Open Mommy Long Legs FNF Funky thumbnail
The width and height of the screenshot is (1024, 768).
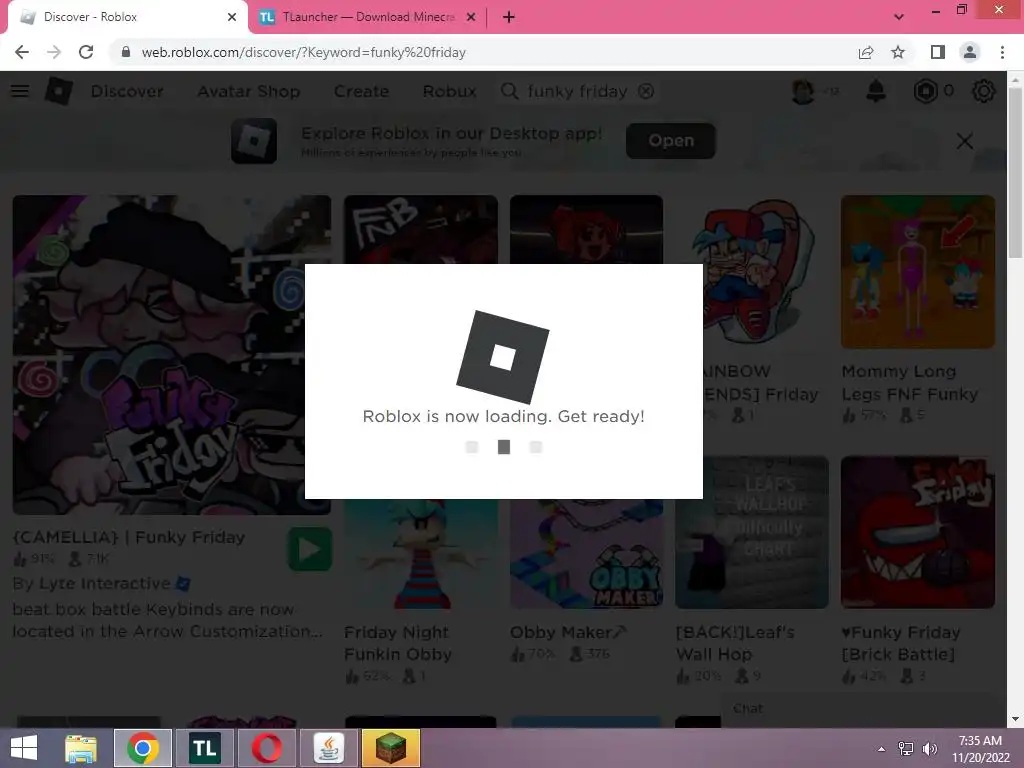tap(918, 271)
